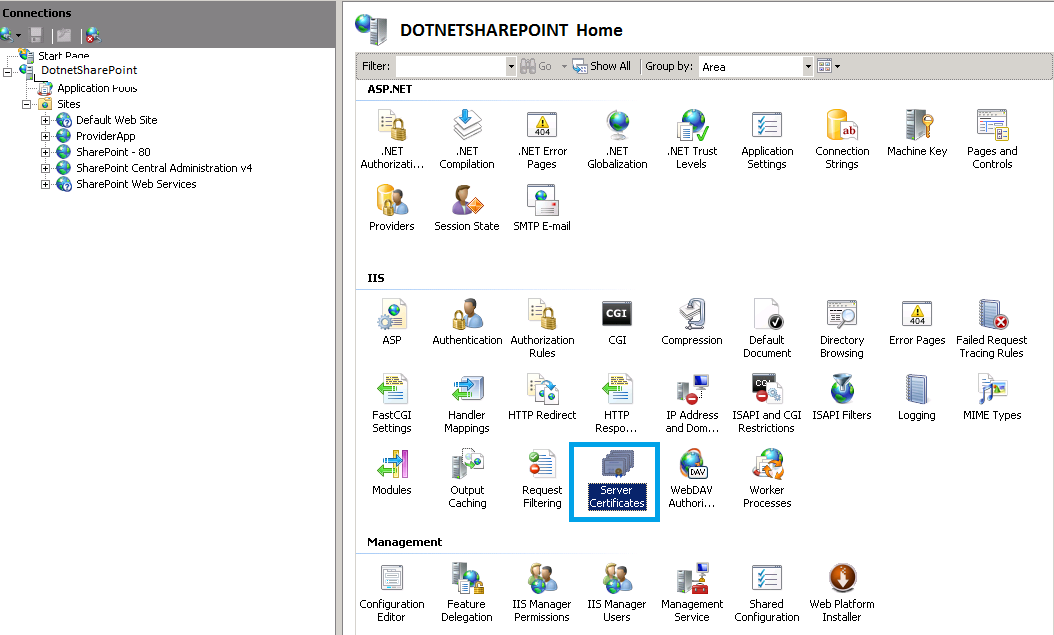Open Management Service
Image resolution: width=1054 pixels, height=635 pixels.
pos(692,593)
